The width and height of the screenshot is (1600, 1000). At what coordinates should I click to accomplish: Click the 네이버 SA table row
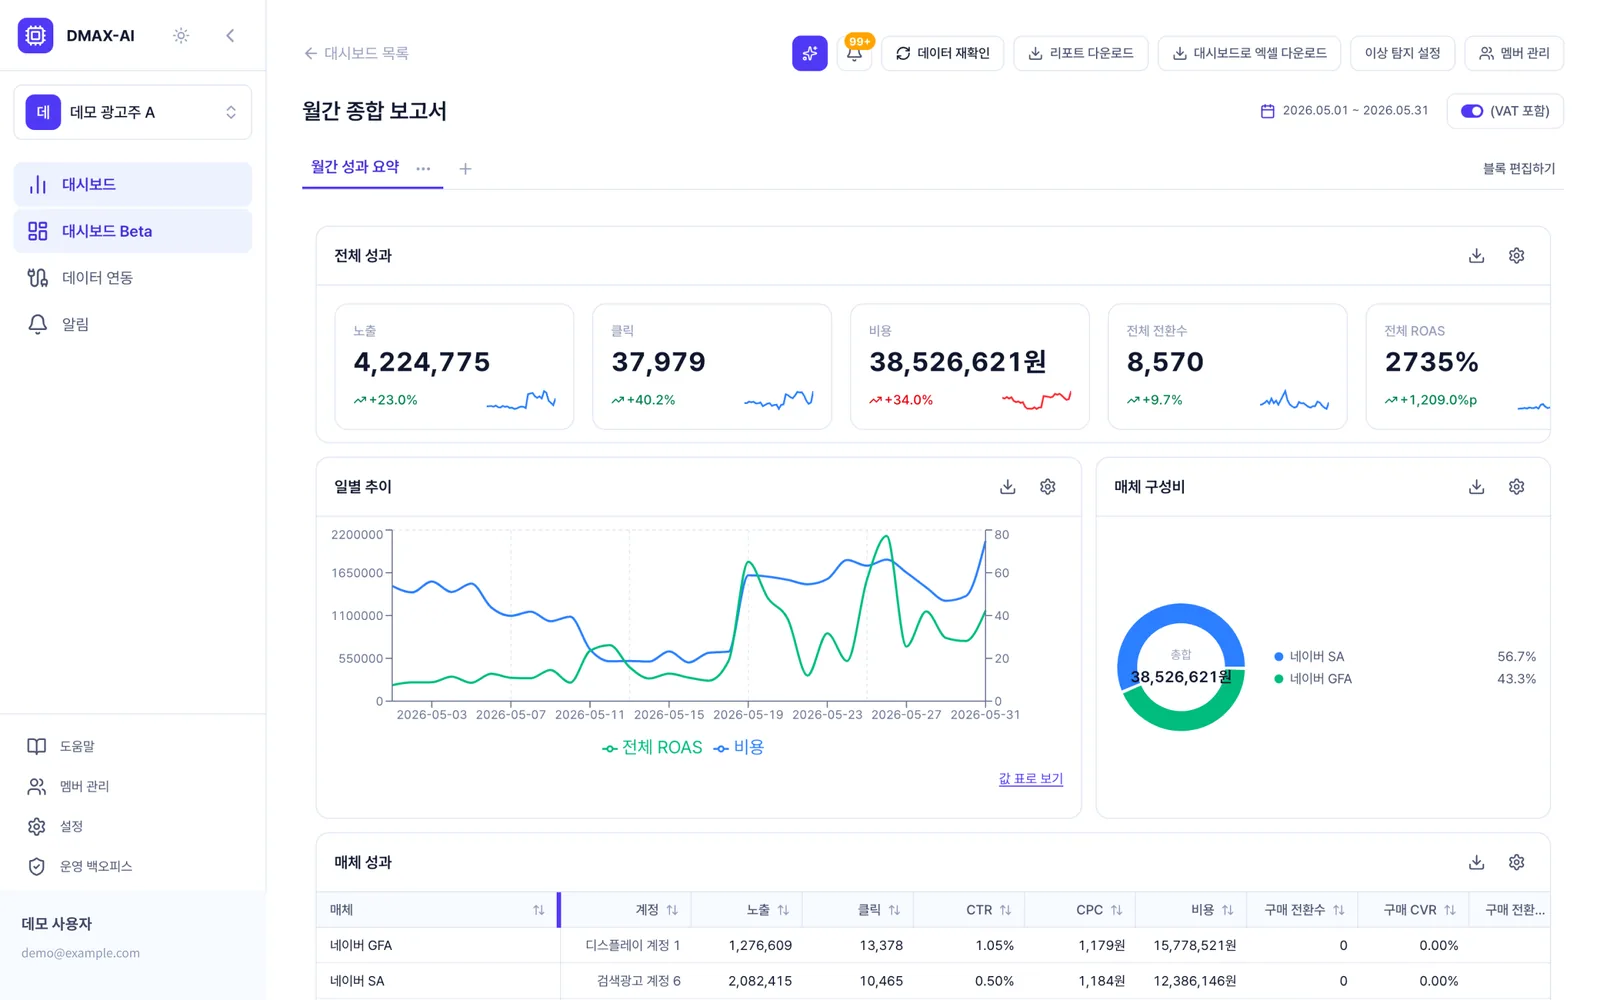pos(933,981)
